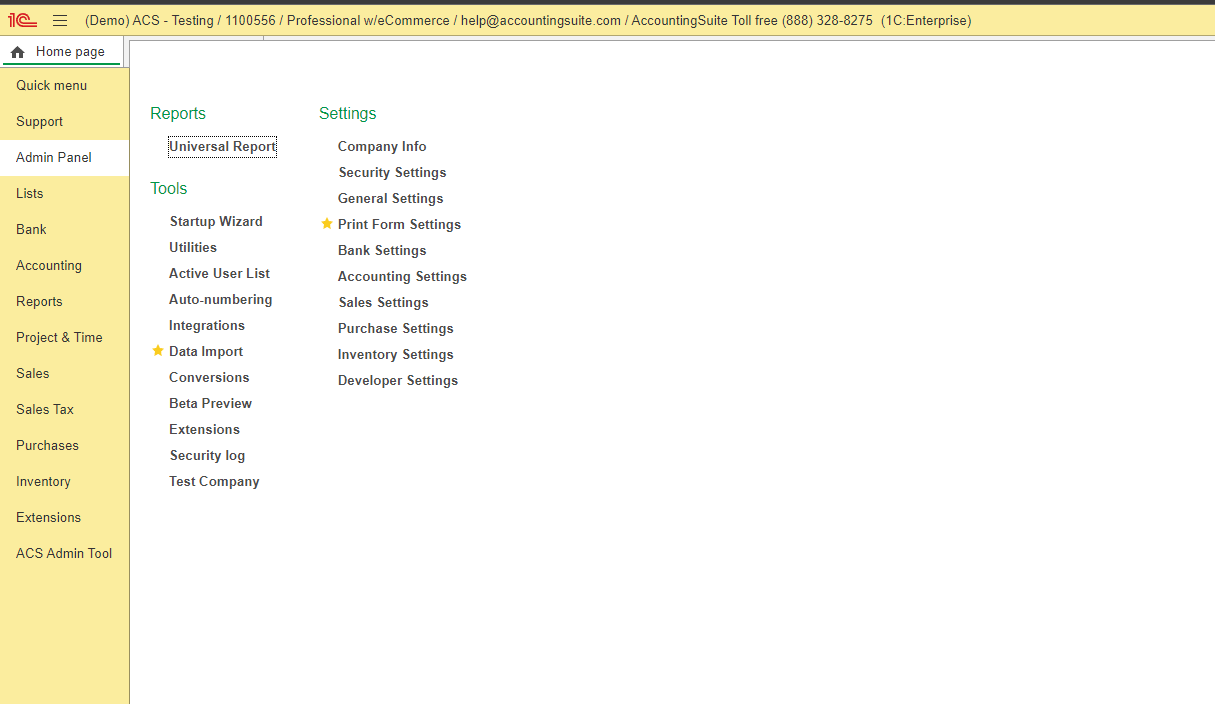This screenshot has height=704, width=1215.
Task: Go to the Support section
Action: (x=65, y=122)
